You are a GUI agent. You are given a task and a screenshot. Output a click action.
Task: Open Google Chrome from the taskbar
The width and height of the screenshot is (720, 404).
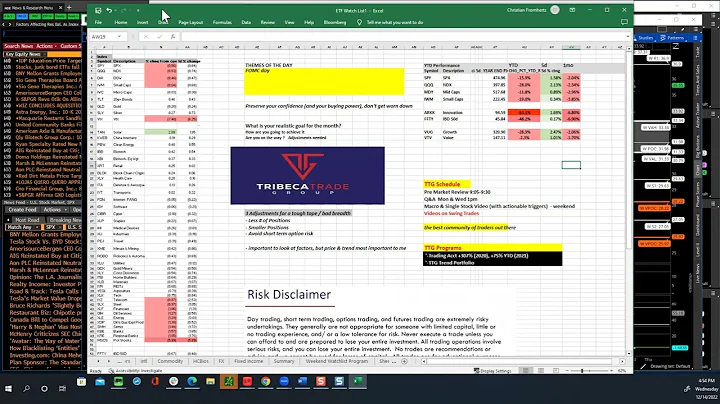point(265,382)
